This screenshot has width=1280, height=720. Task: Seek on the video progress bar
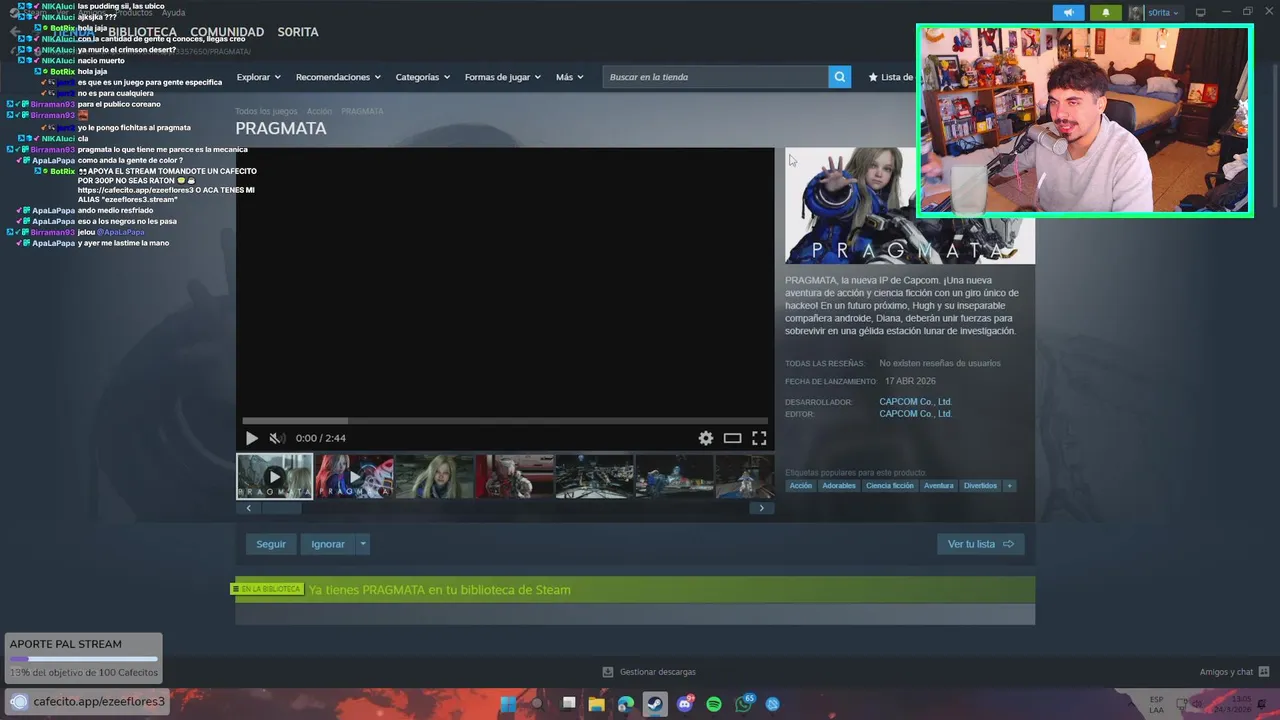coord(505,421)
